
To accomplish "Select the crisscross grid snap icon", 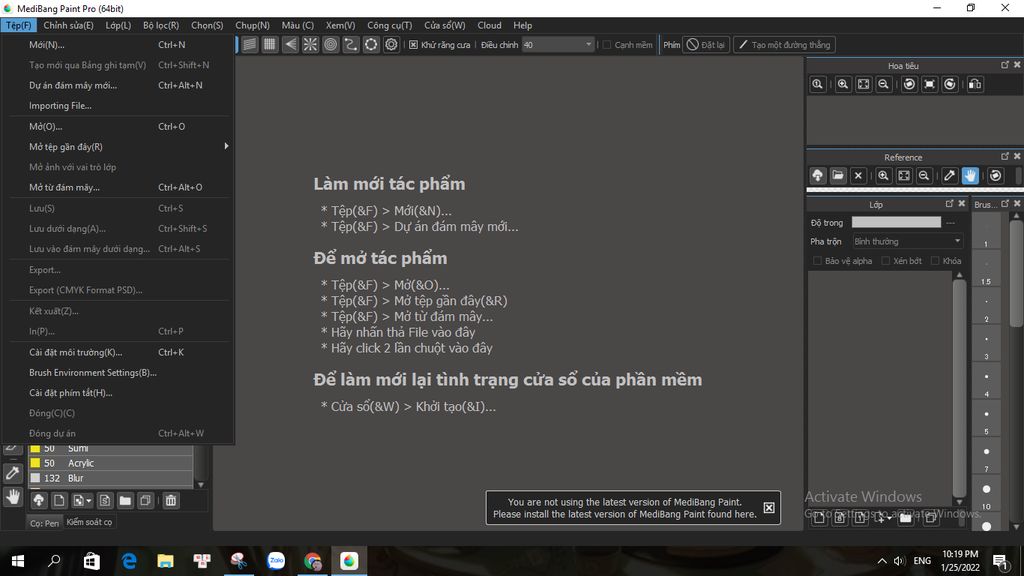I will coord(270,44).
